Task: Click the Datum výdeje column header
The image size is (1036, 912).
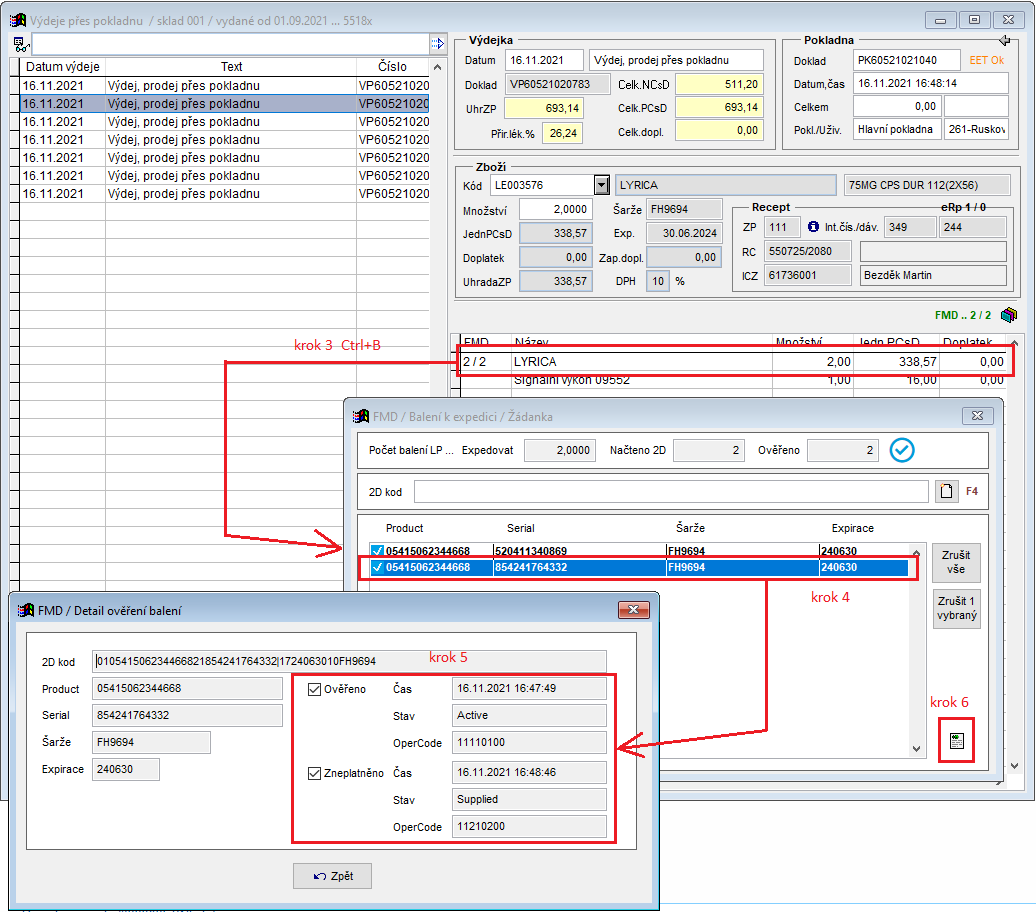Action: tap(62, 67)
